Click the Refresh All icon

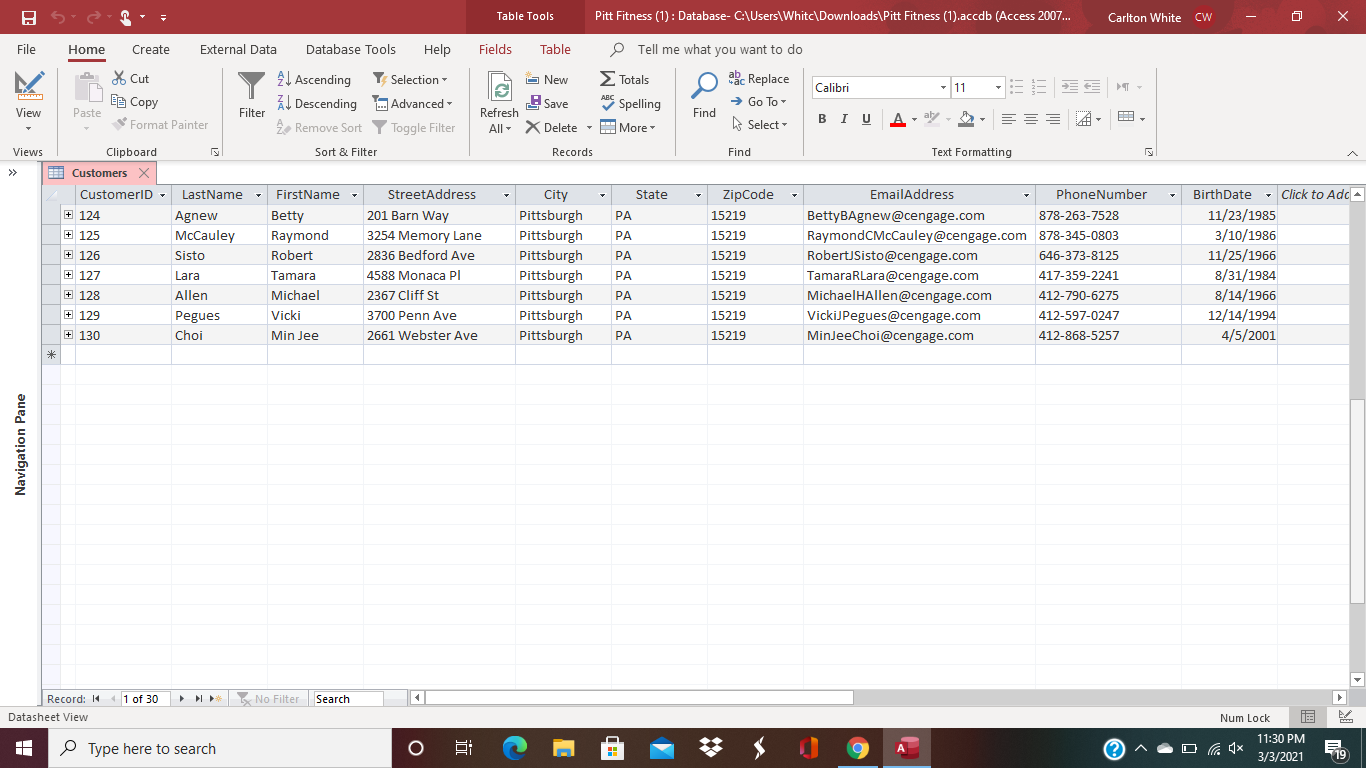point(498,90)
